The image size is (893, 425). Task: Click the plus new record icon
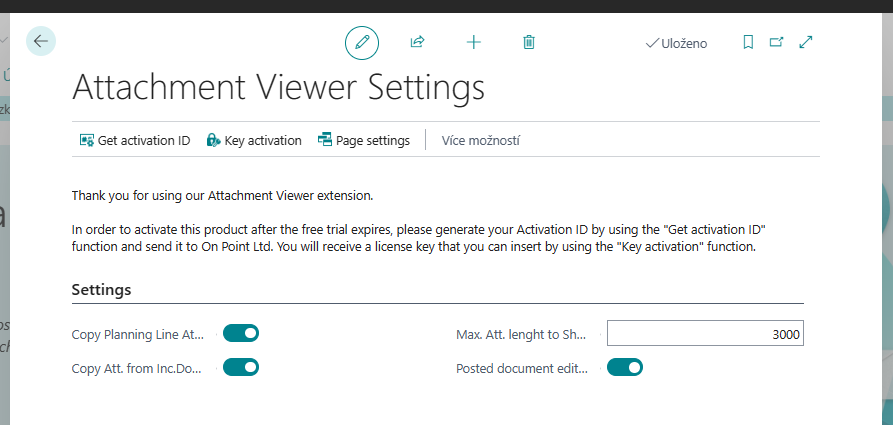click(474, 42)
